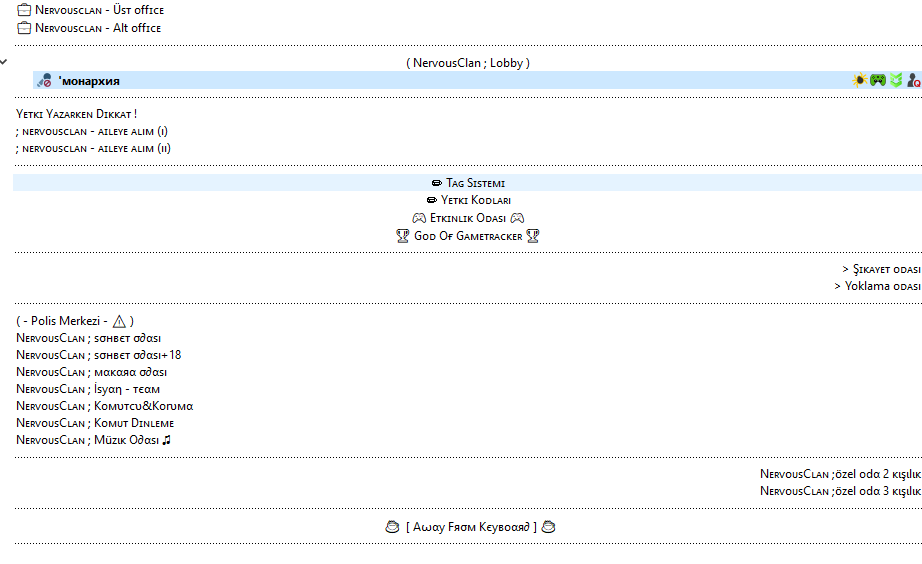
Task: Select the aileye alım (II) channel
Action: coord(93,148)
